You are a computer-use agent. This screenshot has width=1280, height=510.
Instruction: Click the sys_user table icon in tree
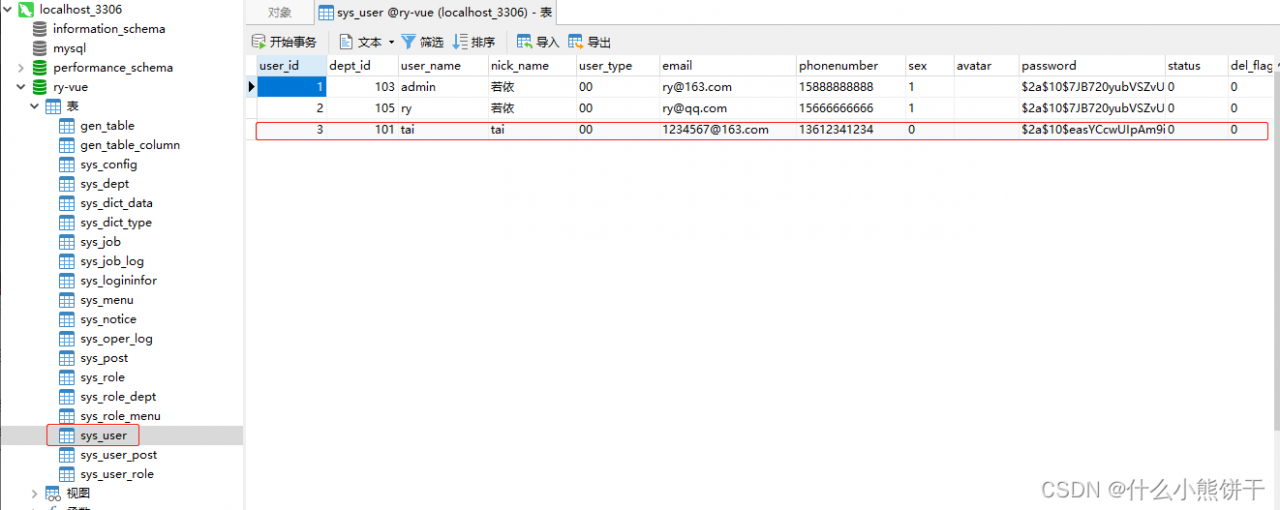[67, 436]
